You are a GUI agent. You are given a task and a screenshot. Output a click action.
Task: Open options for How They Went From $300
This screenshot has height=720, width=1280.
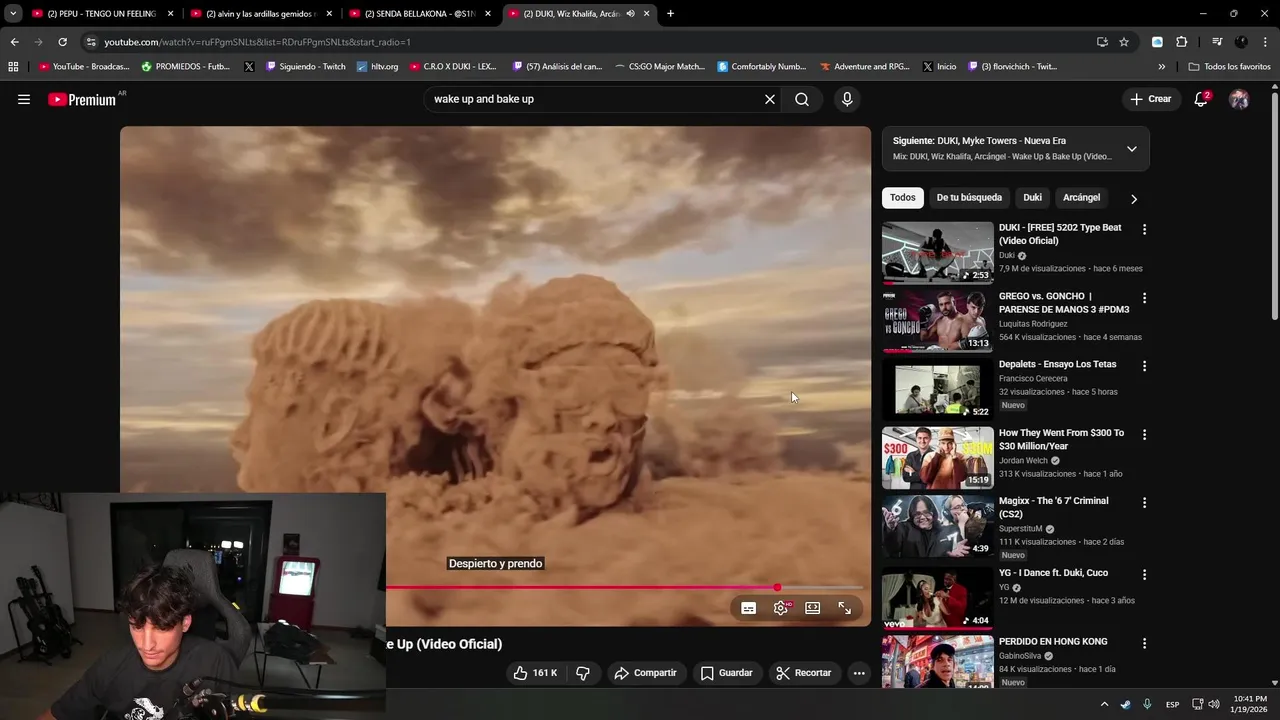pyautogui.click(x=1144, y=435)
